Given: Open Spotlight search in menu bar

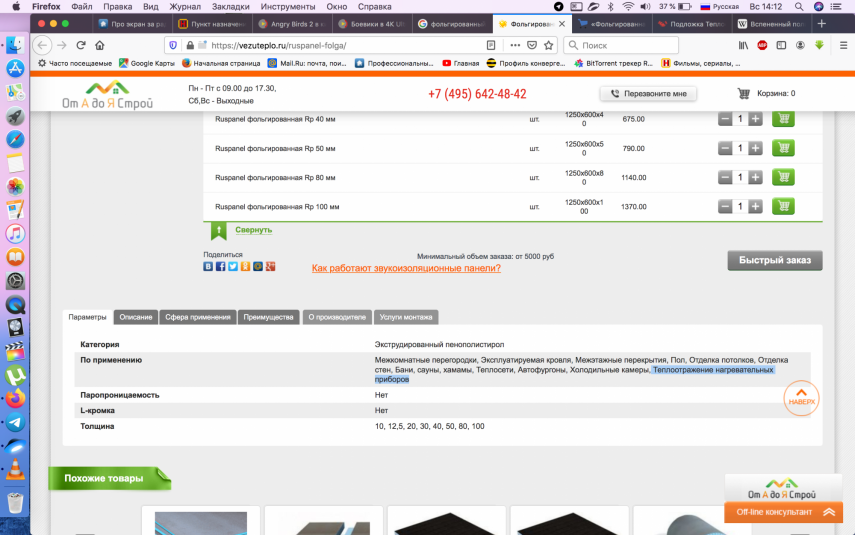Looking at the screenshot, I should 799,7.
